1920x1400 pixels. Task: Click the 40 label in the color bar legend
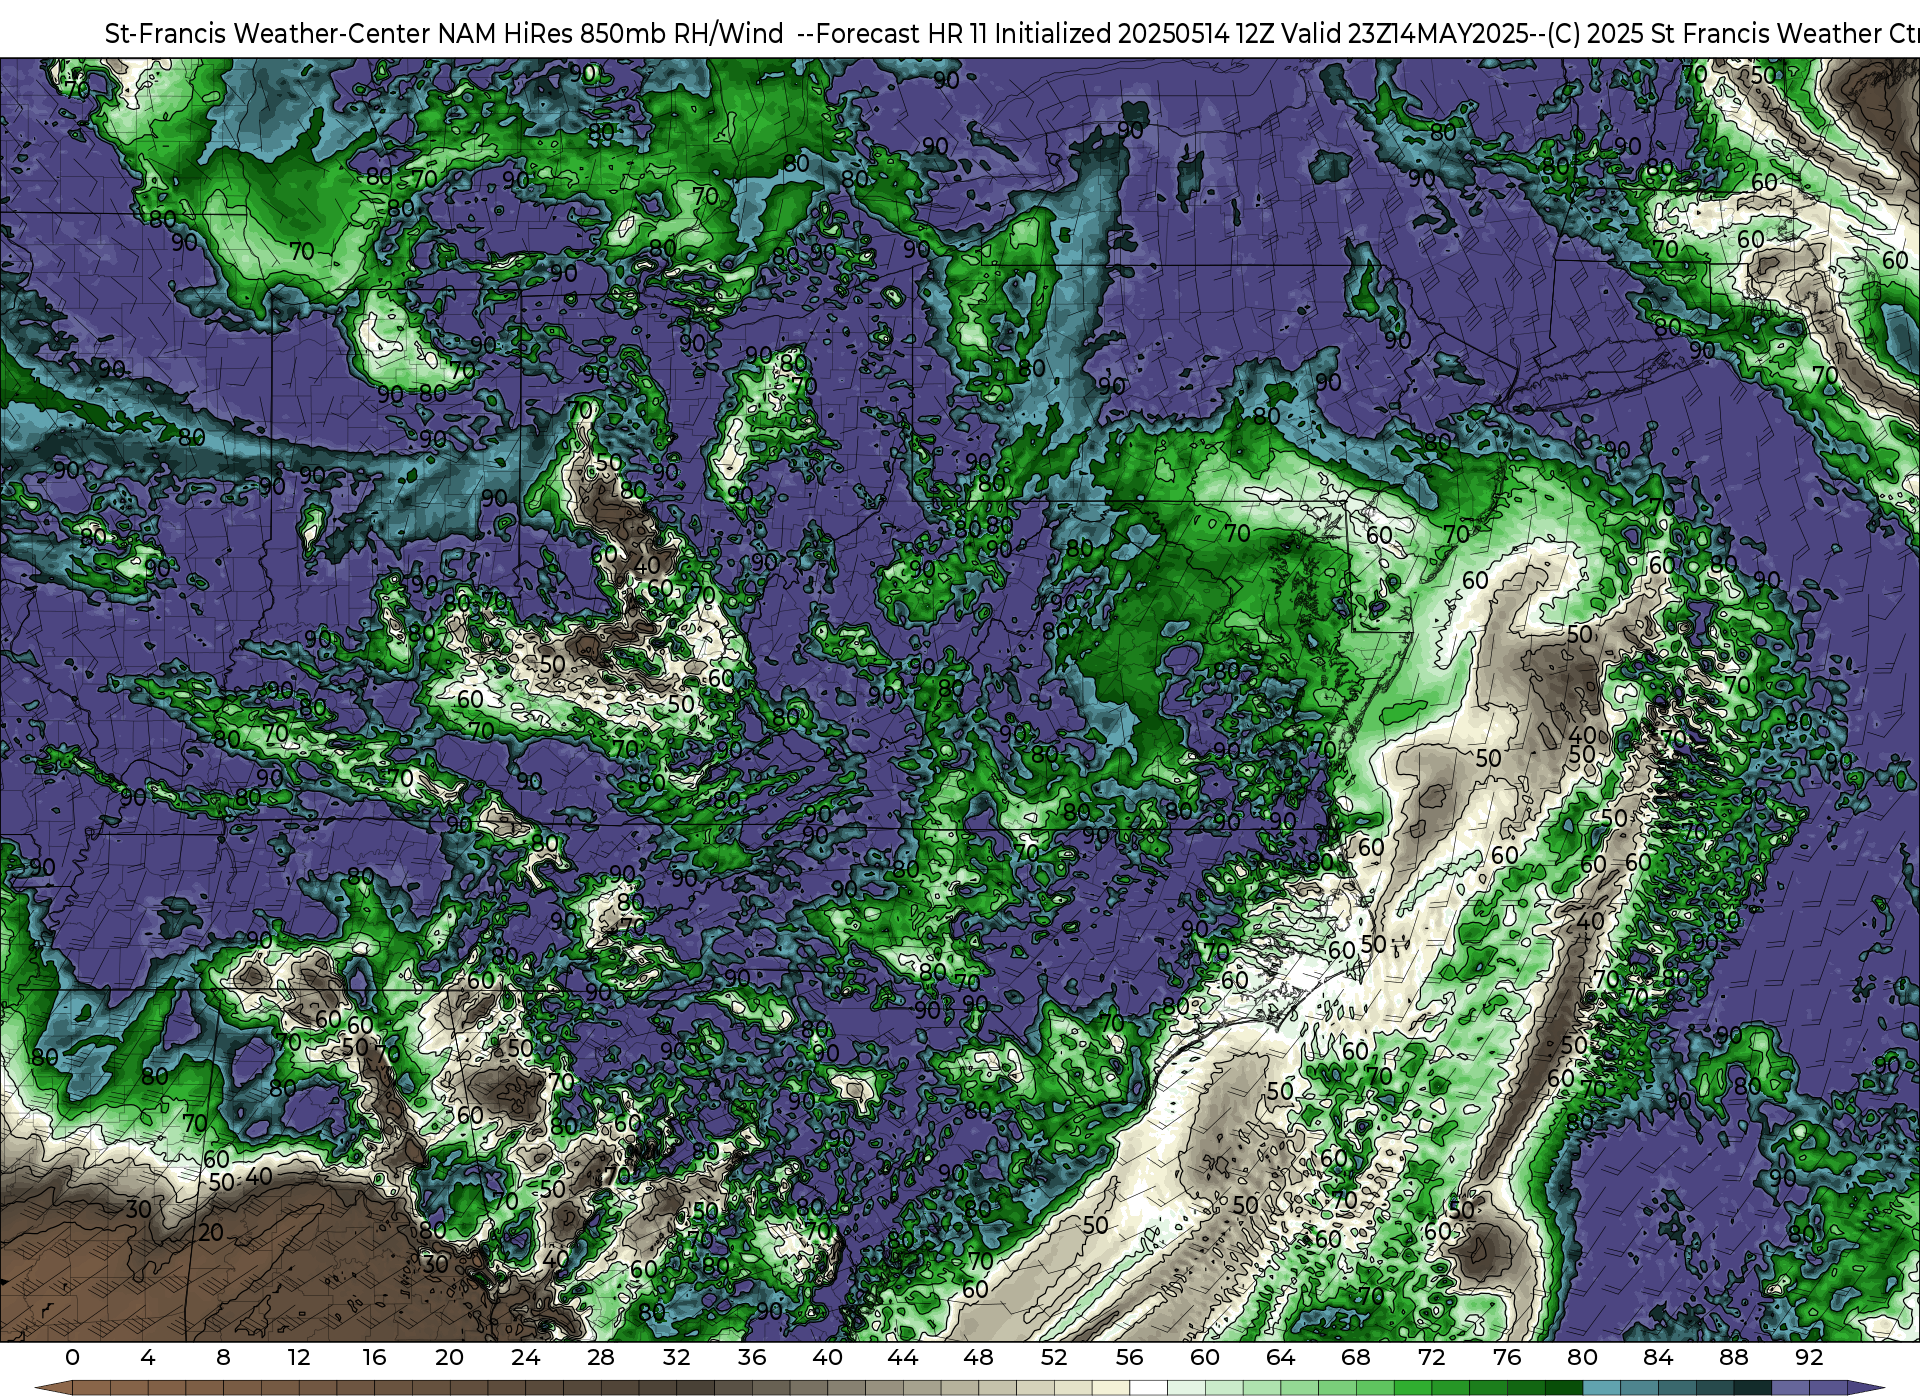coord(827,1357)
